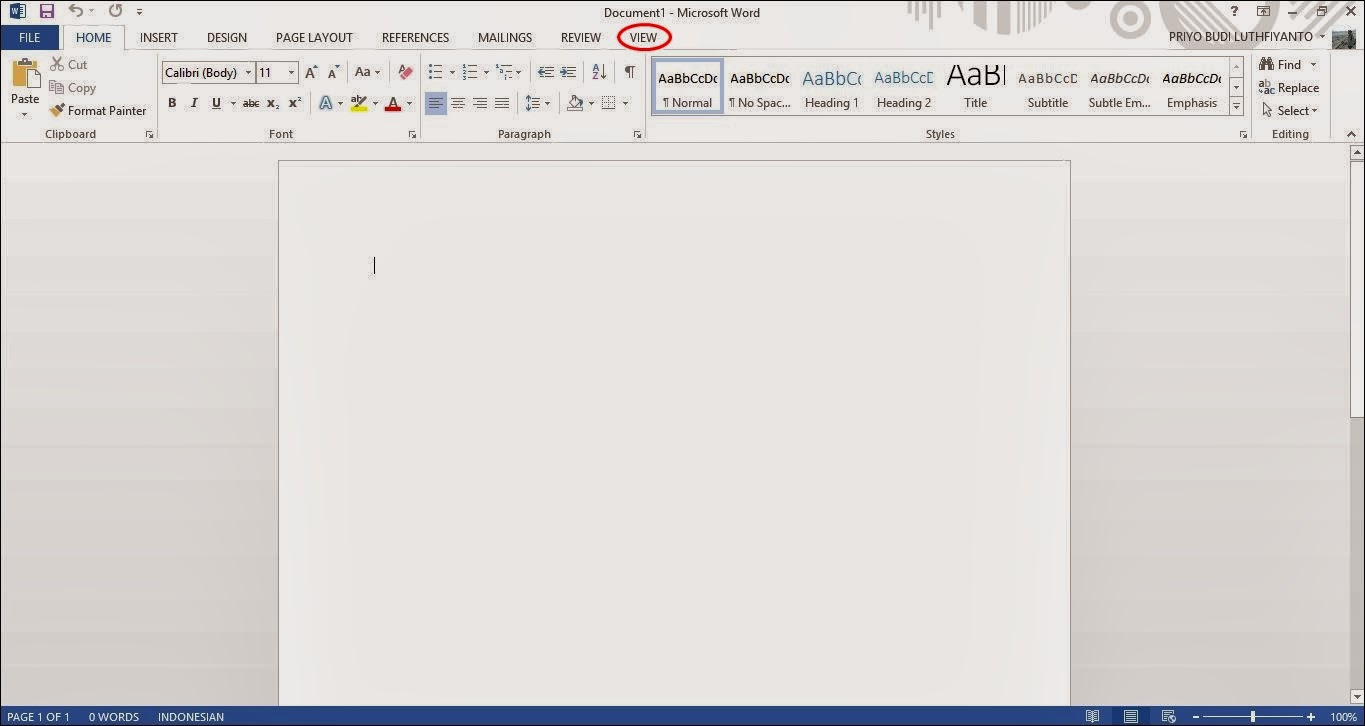The width and height of the screenshot is (1365, 726).
Task: Click the Replace button
Action: click(x=1290, y=87)
